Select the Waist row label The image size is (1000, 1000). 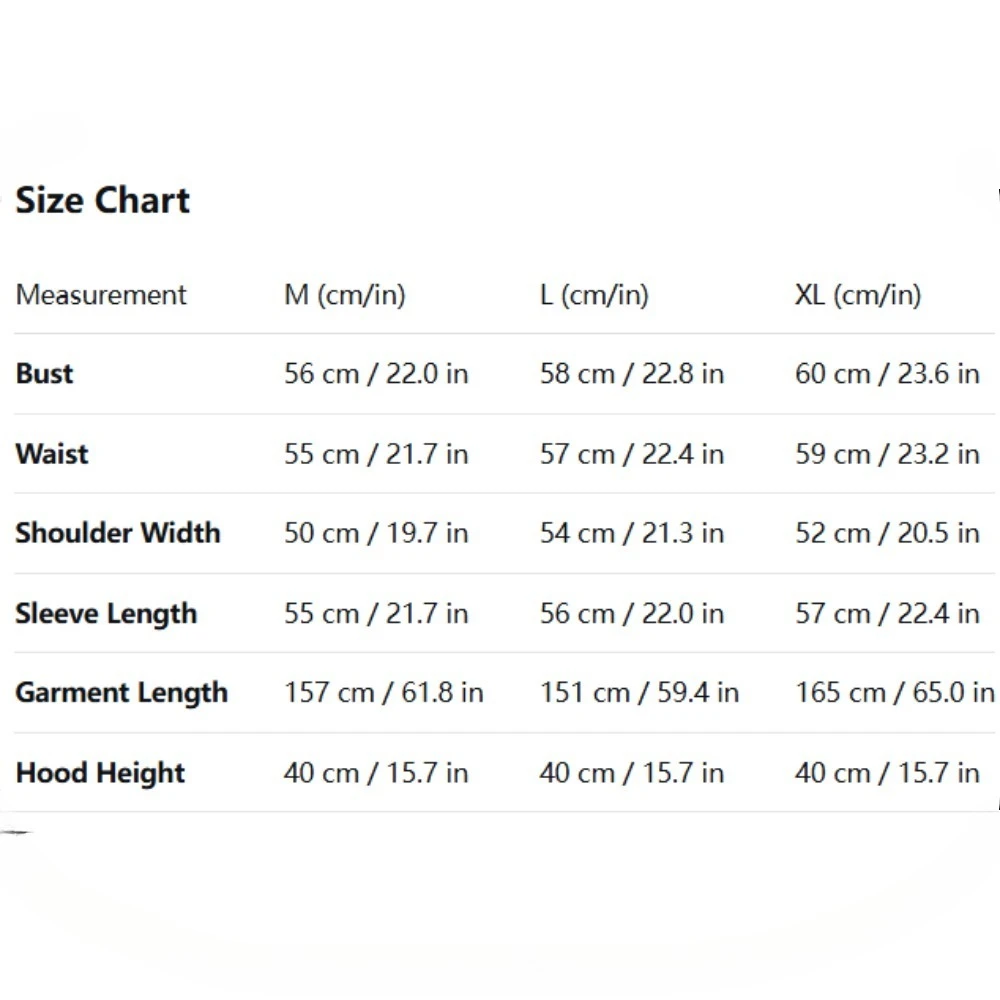(52, 454)
